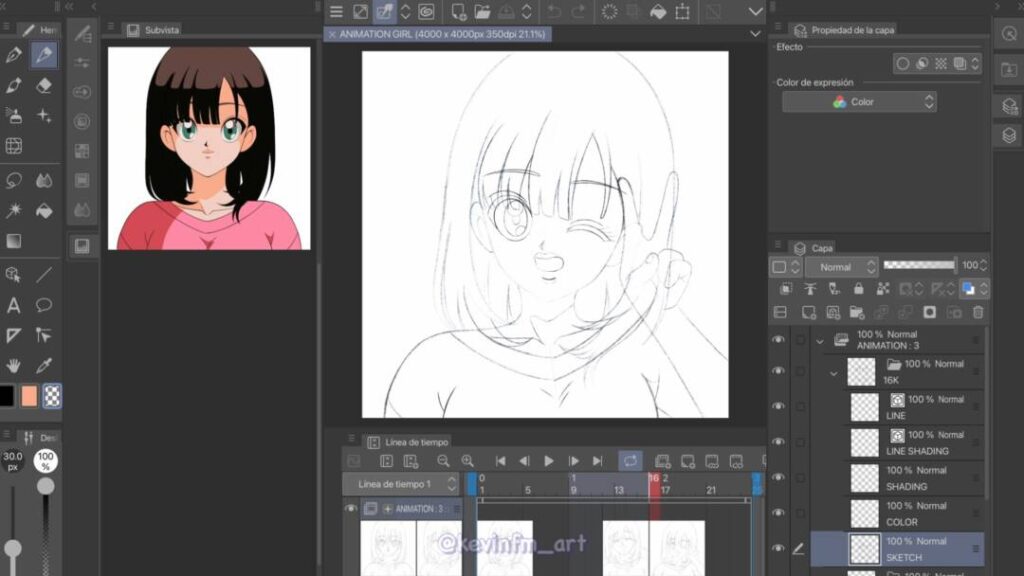Select the active Pencil tool

click(x=44, y=55)
